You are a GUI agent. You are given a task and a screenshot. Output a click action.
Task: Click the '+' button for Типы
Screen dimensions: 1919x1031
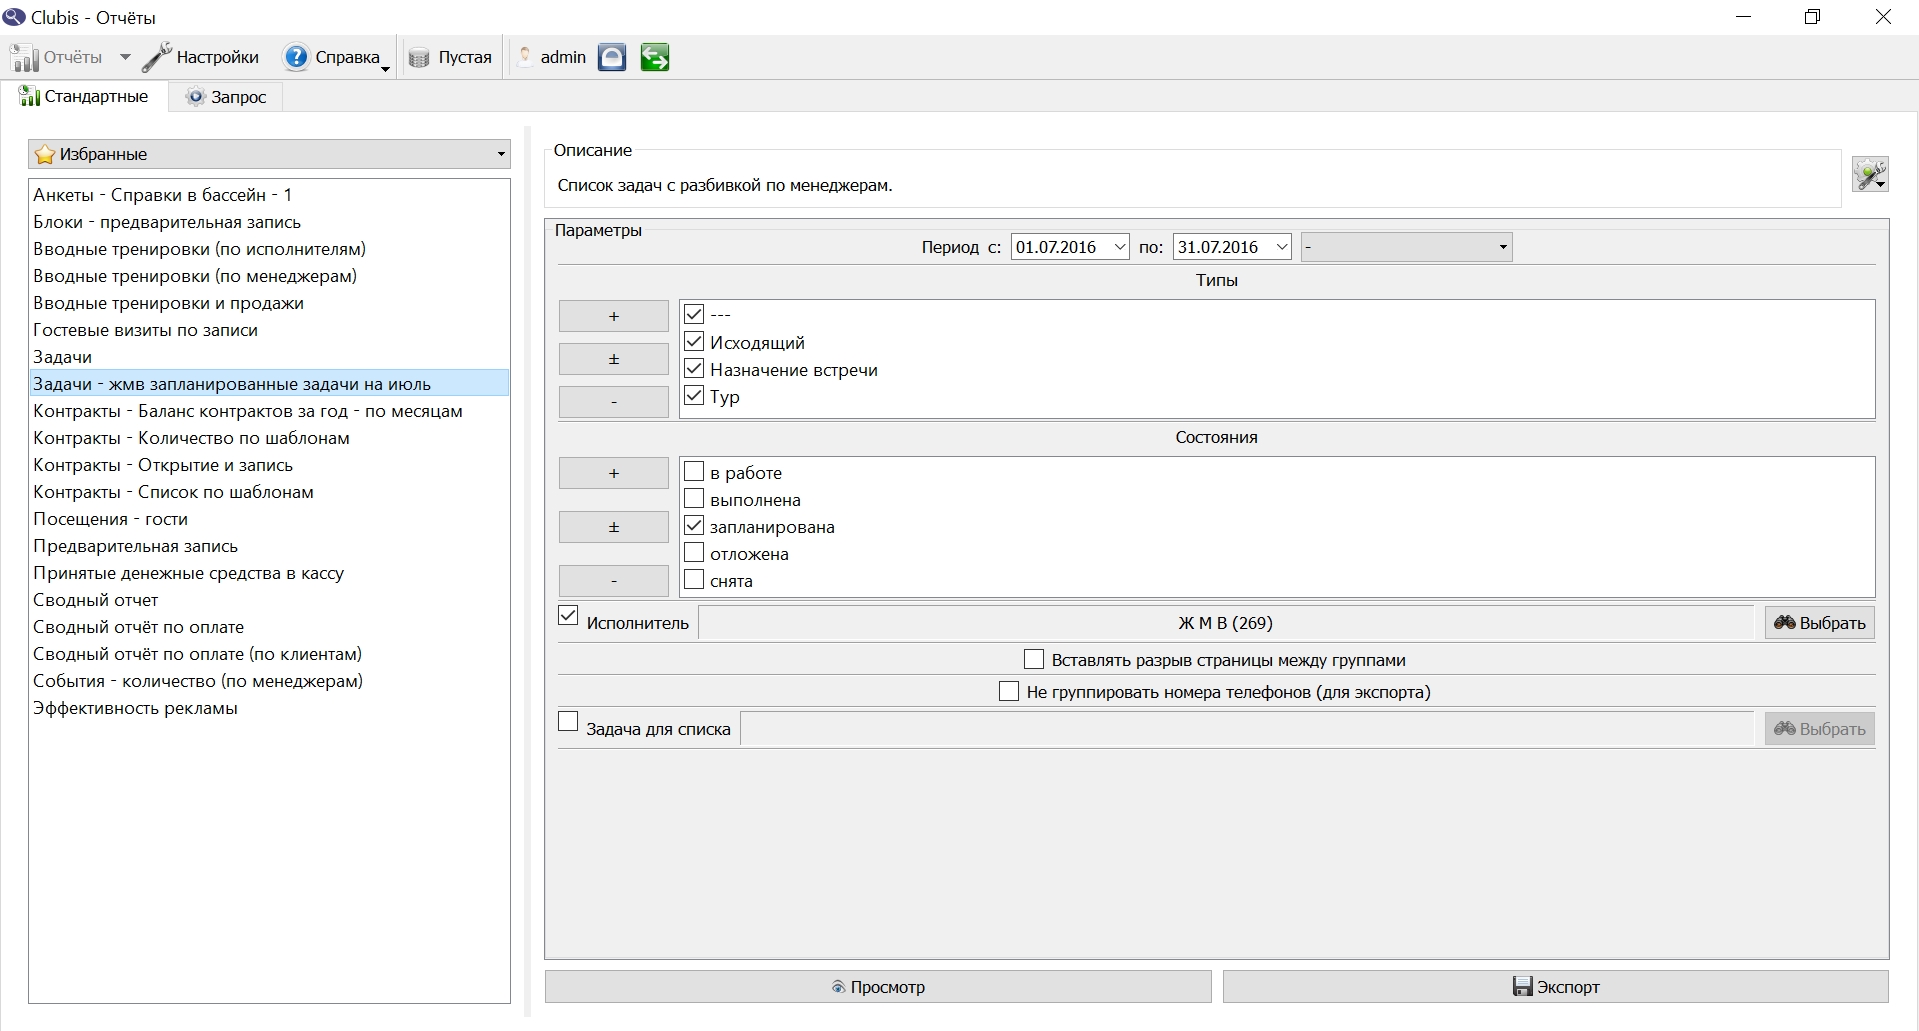coord(613,316)
